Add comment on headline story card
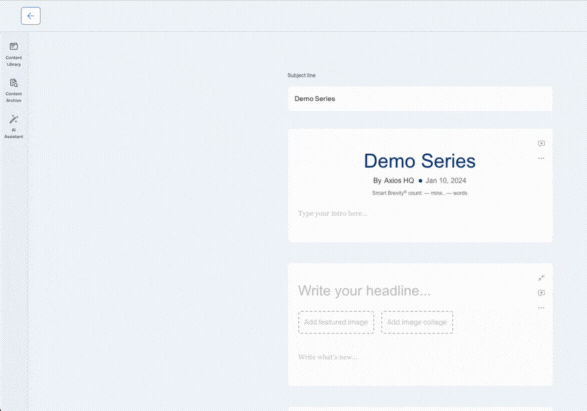Viewport: 587px width, 411px height. (541, 293)
